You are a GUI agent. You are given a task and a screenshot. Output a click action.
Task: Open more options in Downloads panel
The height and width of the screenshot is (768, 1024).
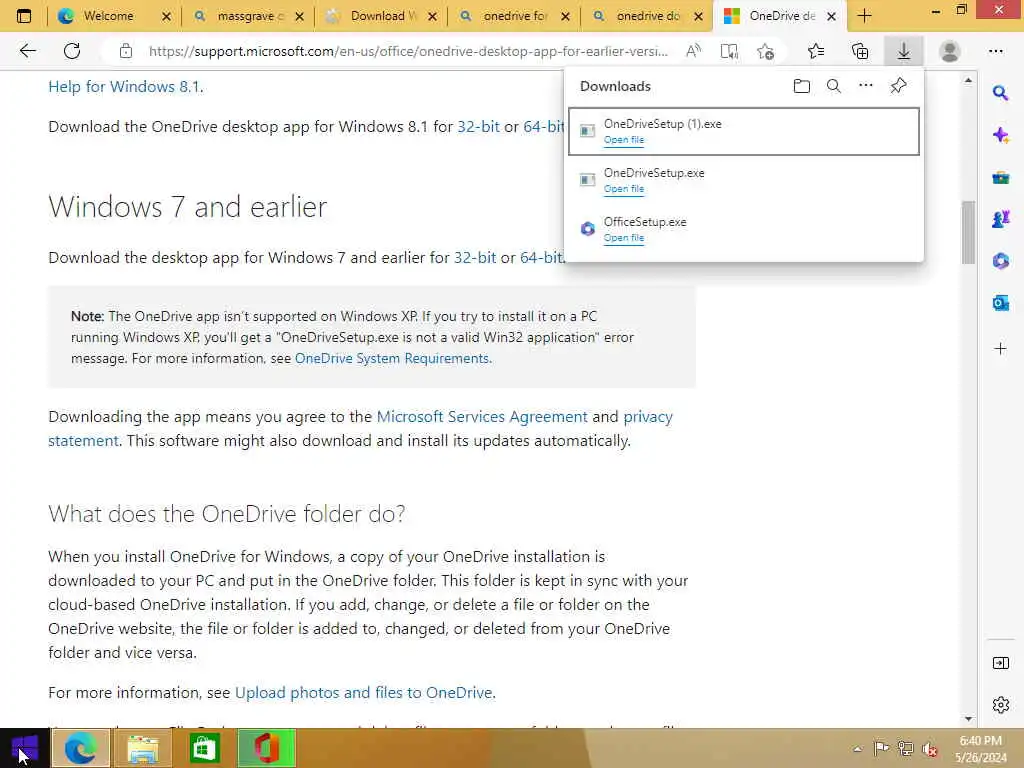click(x=866, y=86)
